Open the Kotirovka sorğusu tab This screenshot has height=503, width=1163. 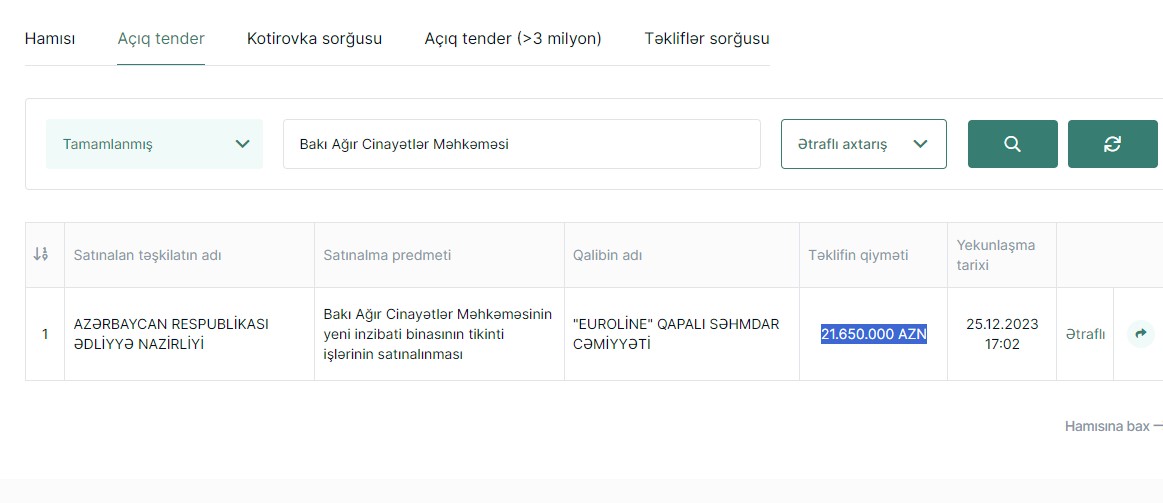tap(314, 39)
